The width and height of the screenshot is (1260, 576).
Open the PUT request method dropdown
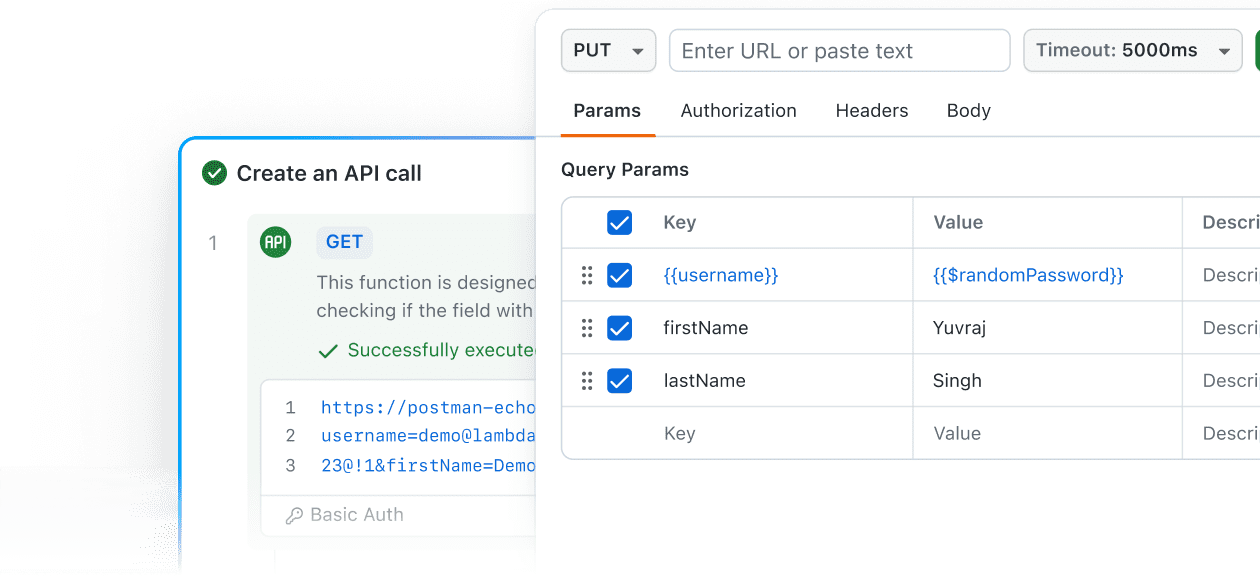tap(608, 50)
